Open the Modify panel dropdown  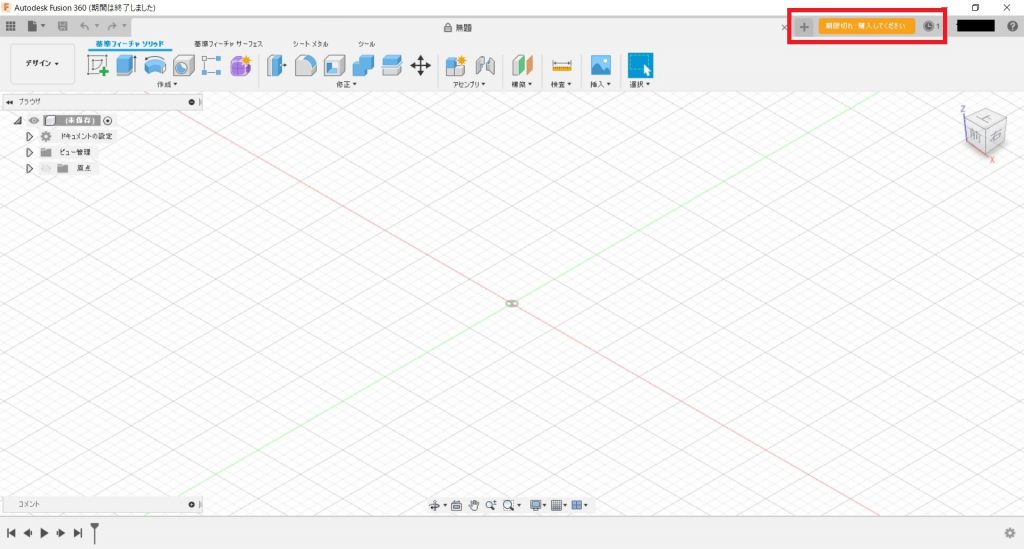tap(347, 84)
